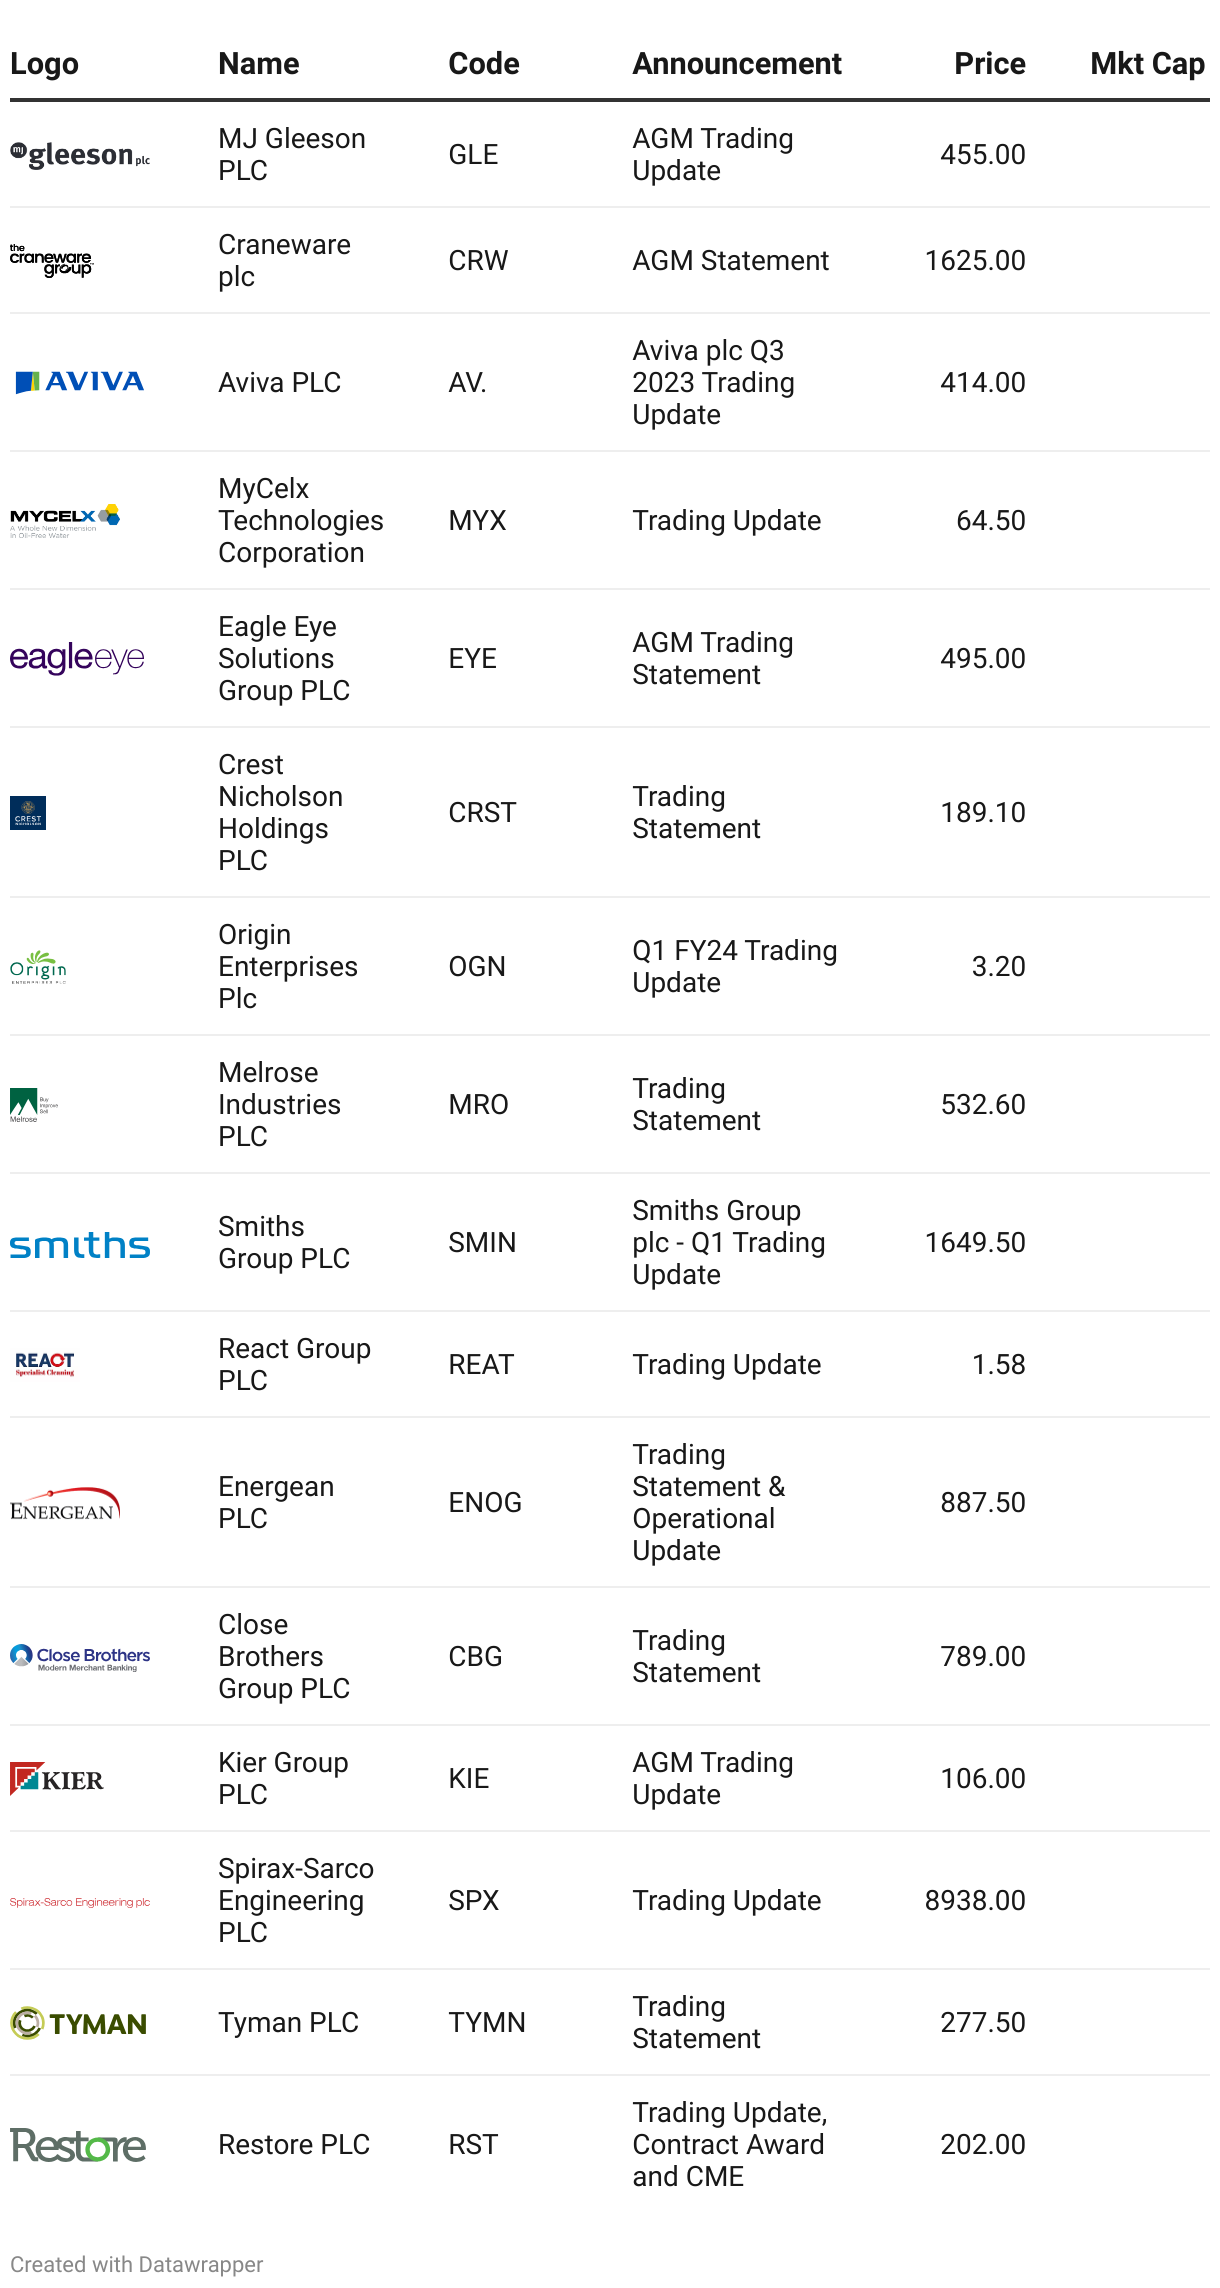Viewport: 1220px width, 2288px height.
Task: Click the eagleeye logo
Action: point(77,658)
